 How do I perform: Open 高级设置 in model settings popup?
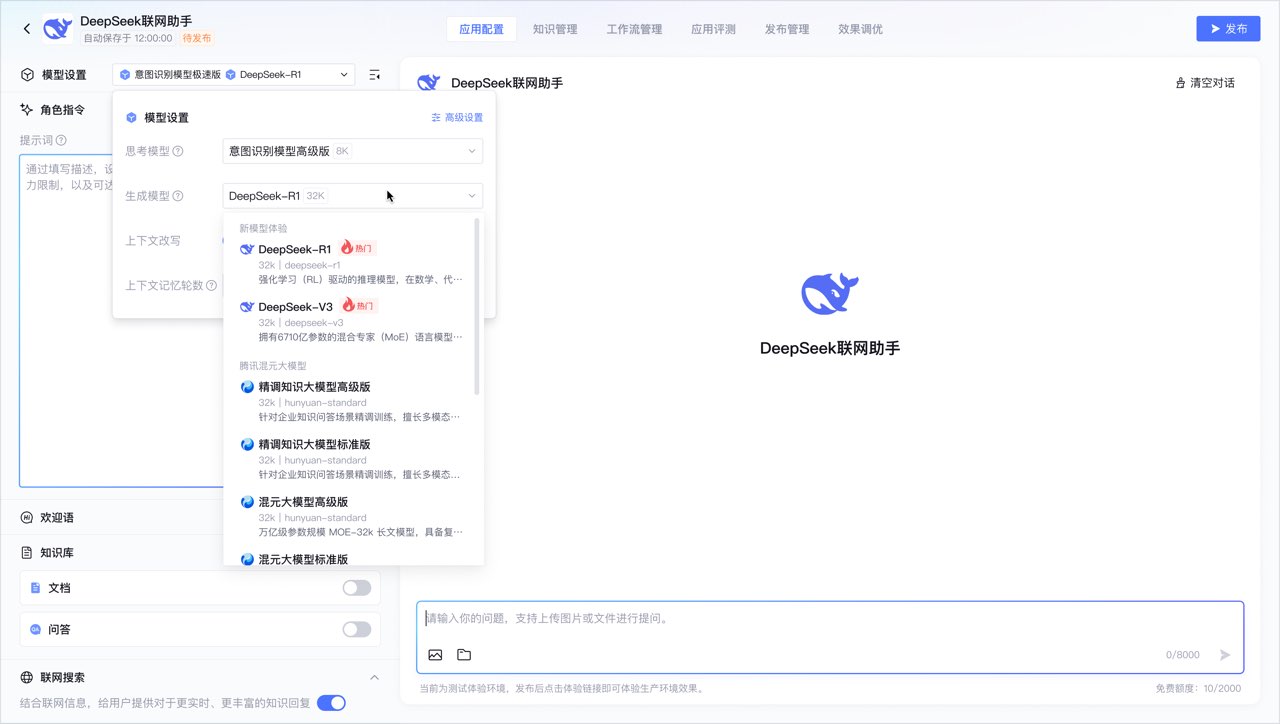point(457,118)
